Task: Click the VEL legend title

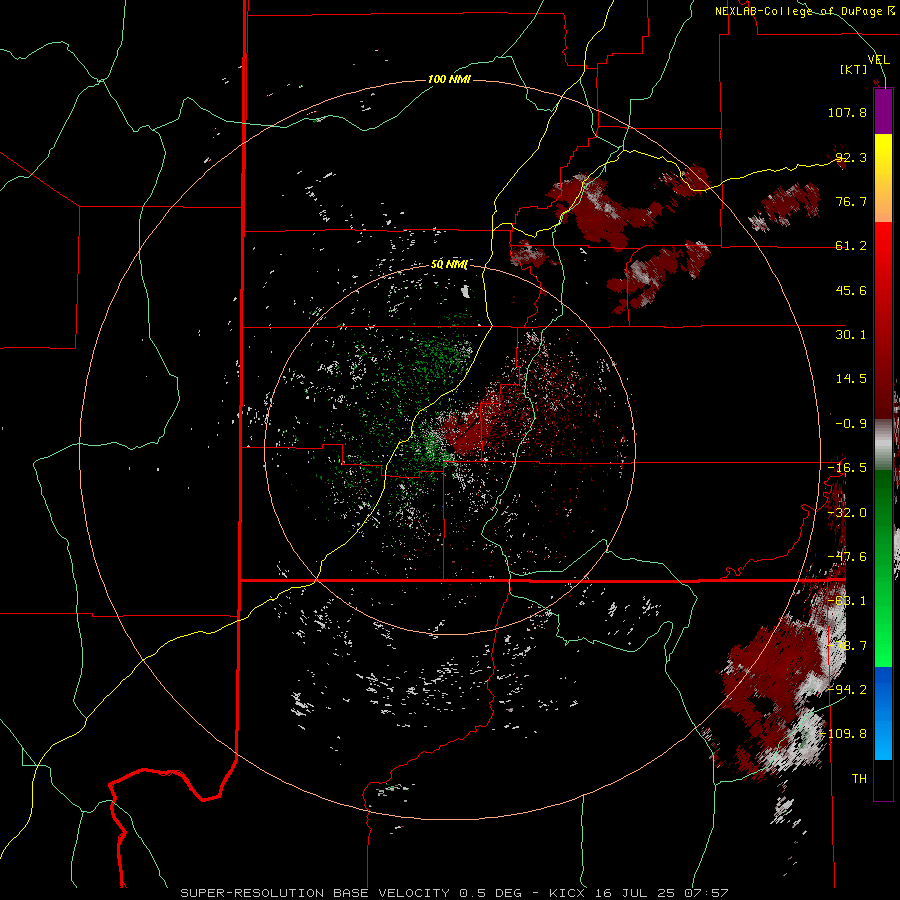Action: point(879,60)
